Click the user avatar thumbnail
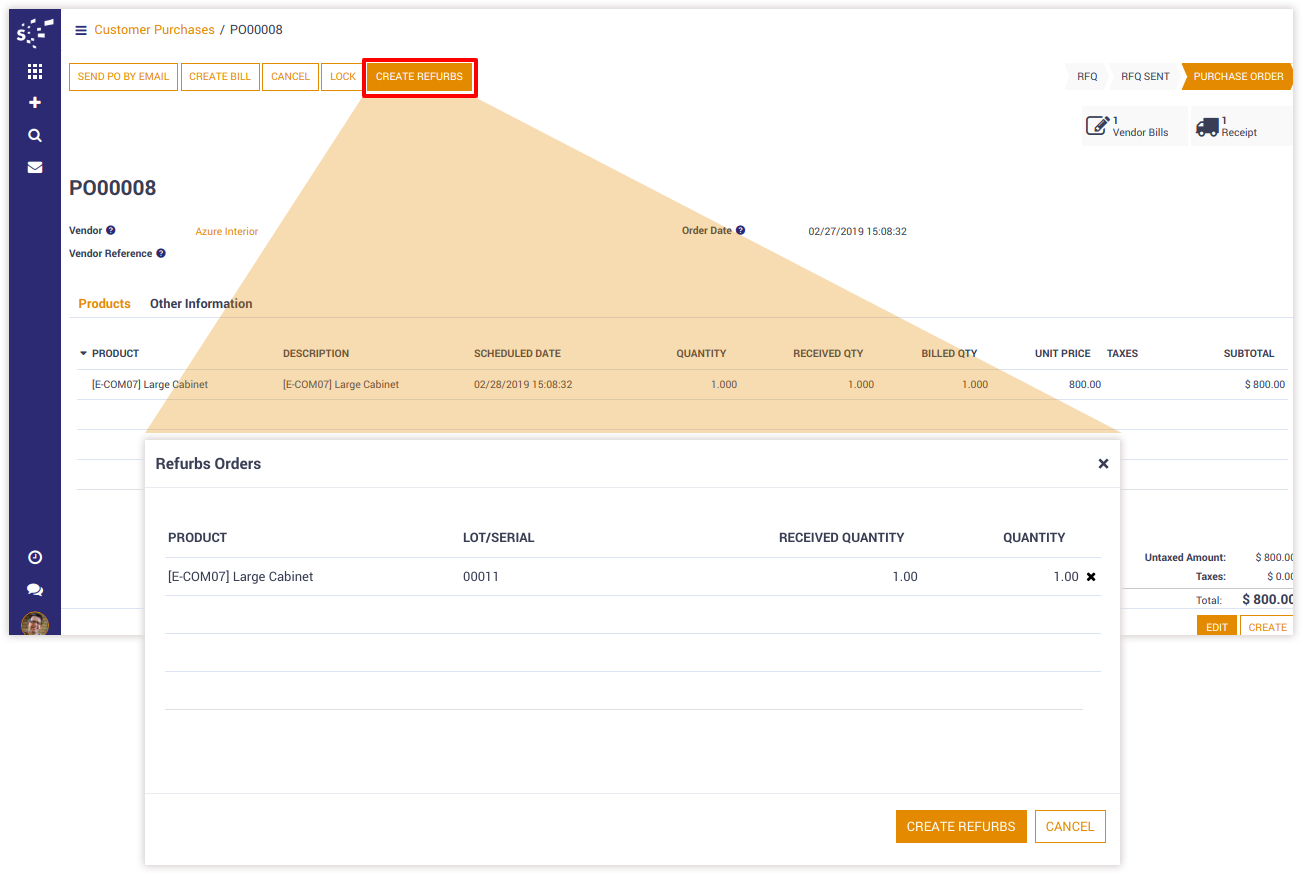 35,623
